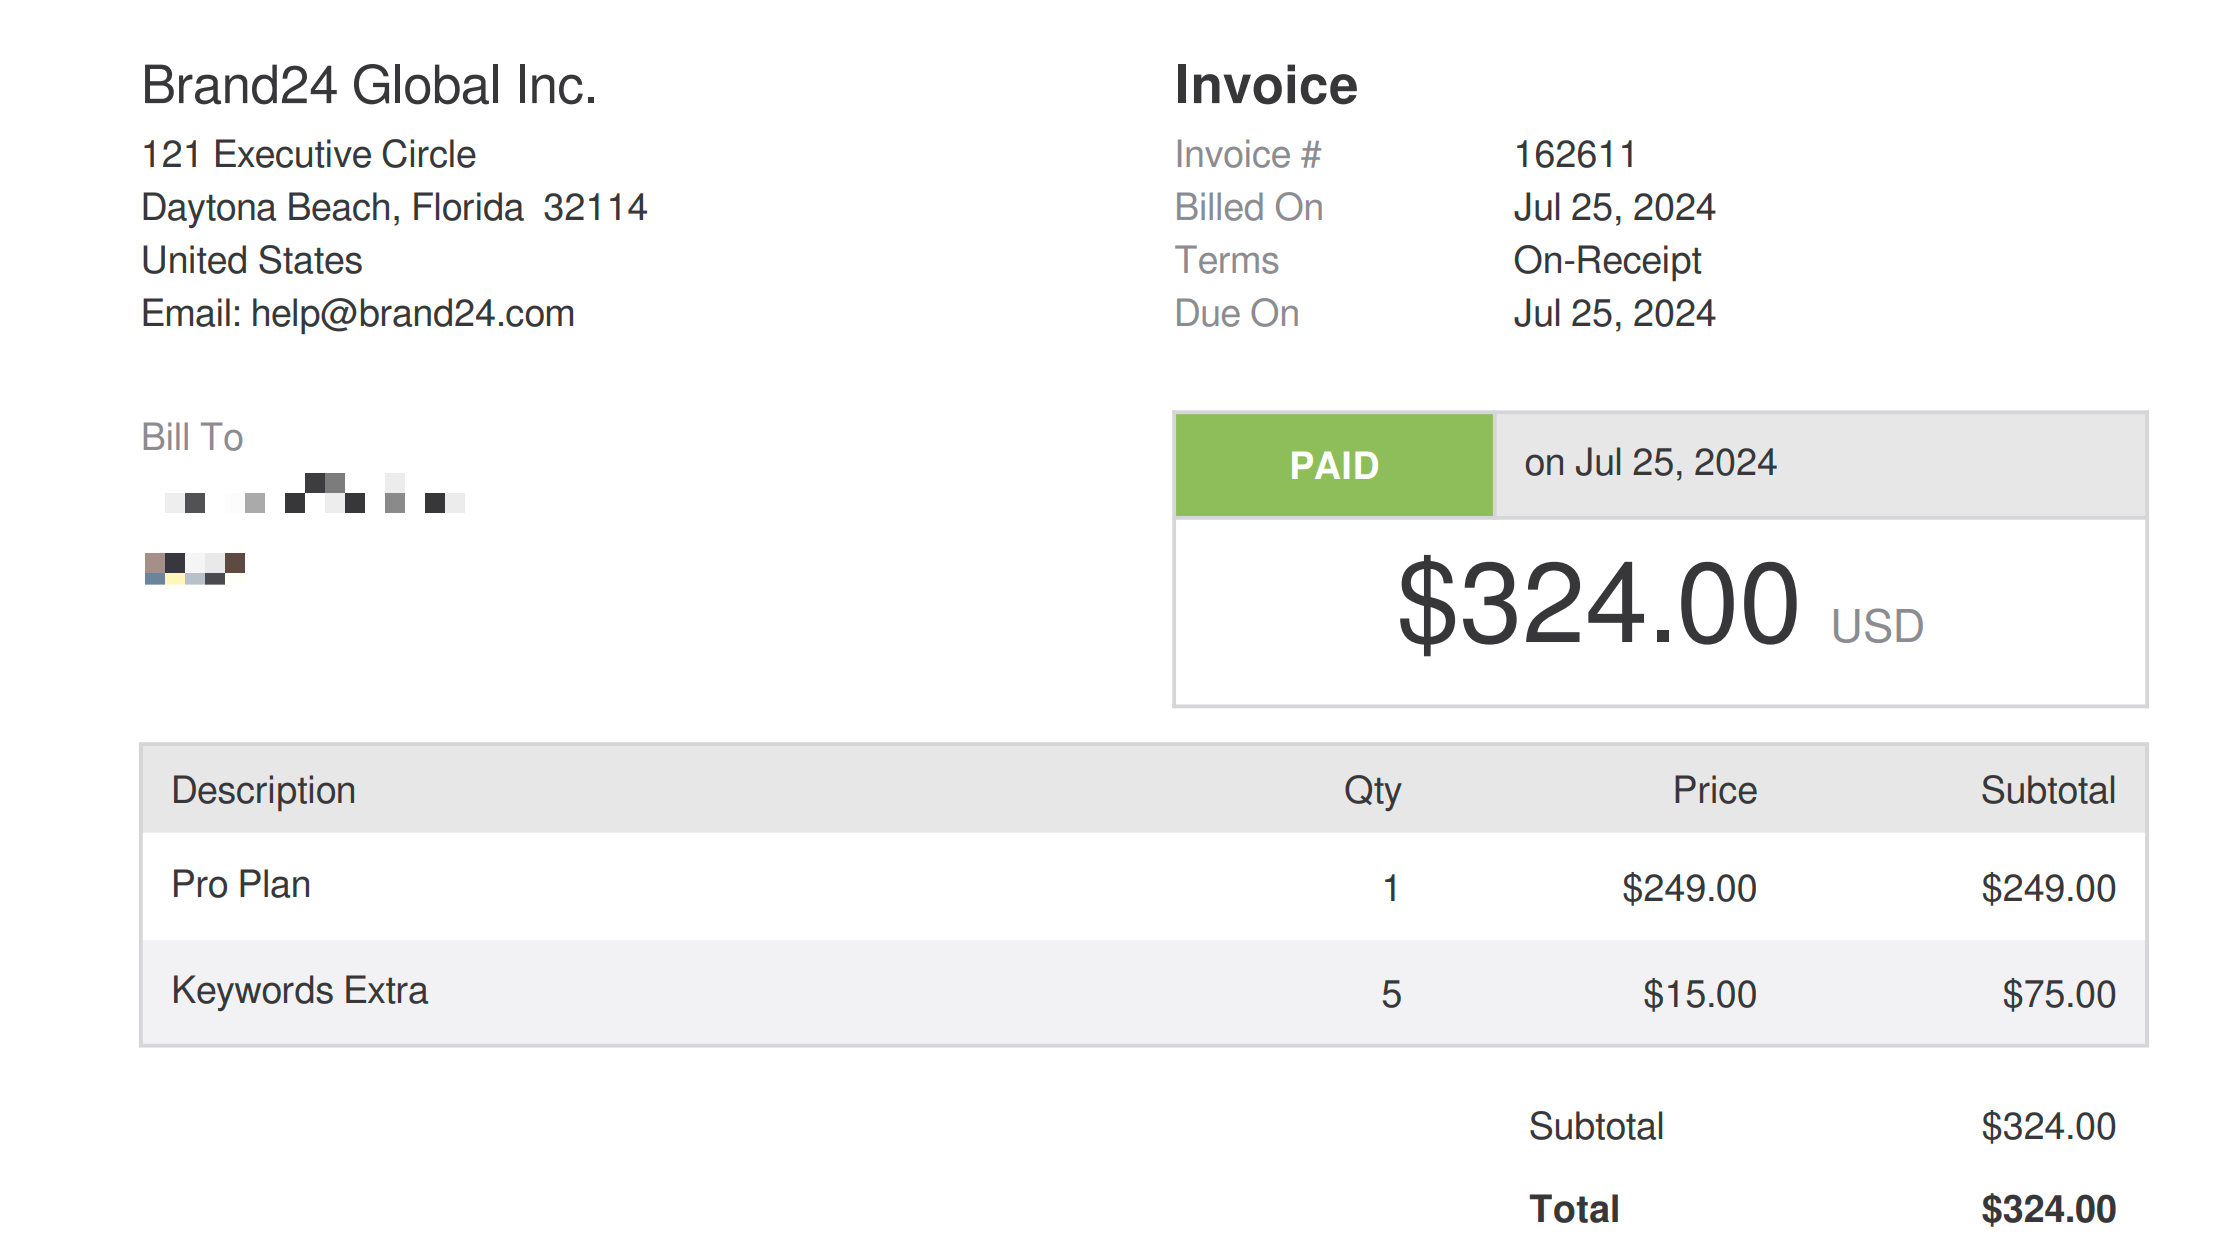Select the Pro Plan line item
Image resolution: width=2216 pixels, height=1251 pixels.
(241, 885)
